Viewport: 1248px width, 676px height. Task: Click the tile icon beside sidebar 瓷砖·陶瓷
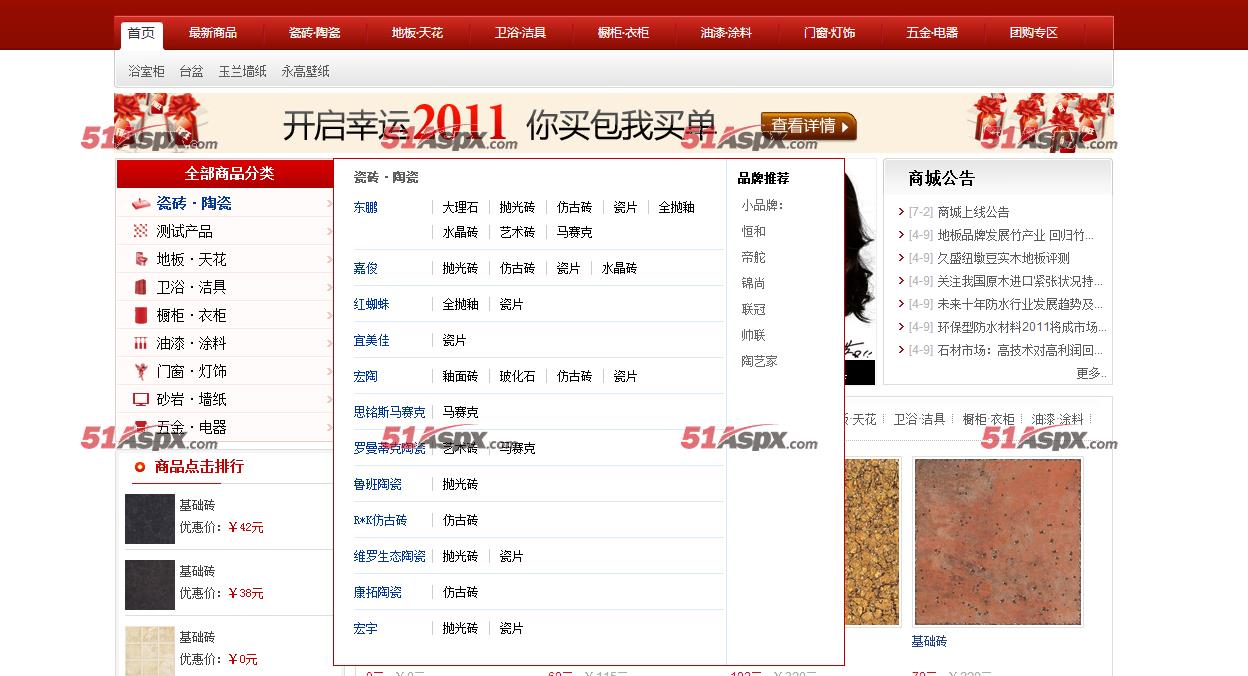click(140, 203)
